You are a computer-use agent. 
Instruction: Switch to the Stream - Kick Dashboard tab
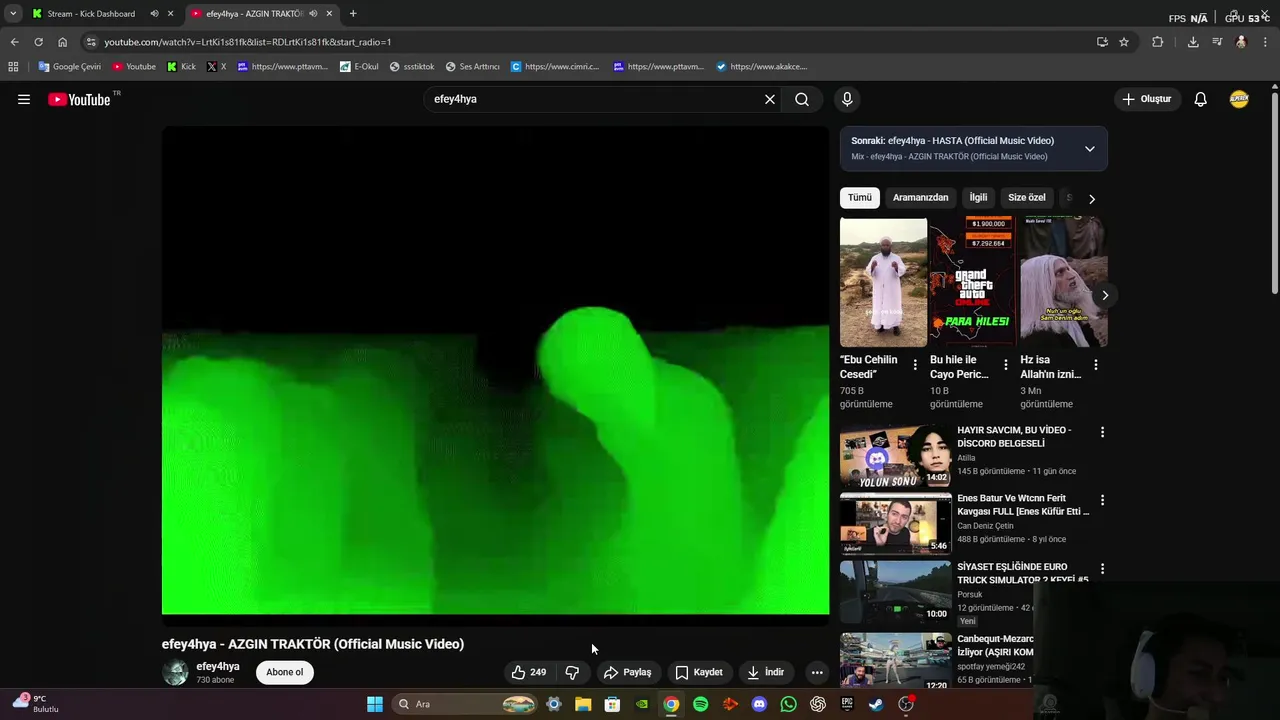(90, 14)
